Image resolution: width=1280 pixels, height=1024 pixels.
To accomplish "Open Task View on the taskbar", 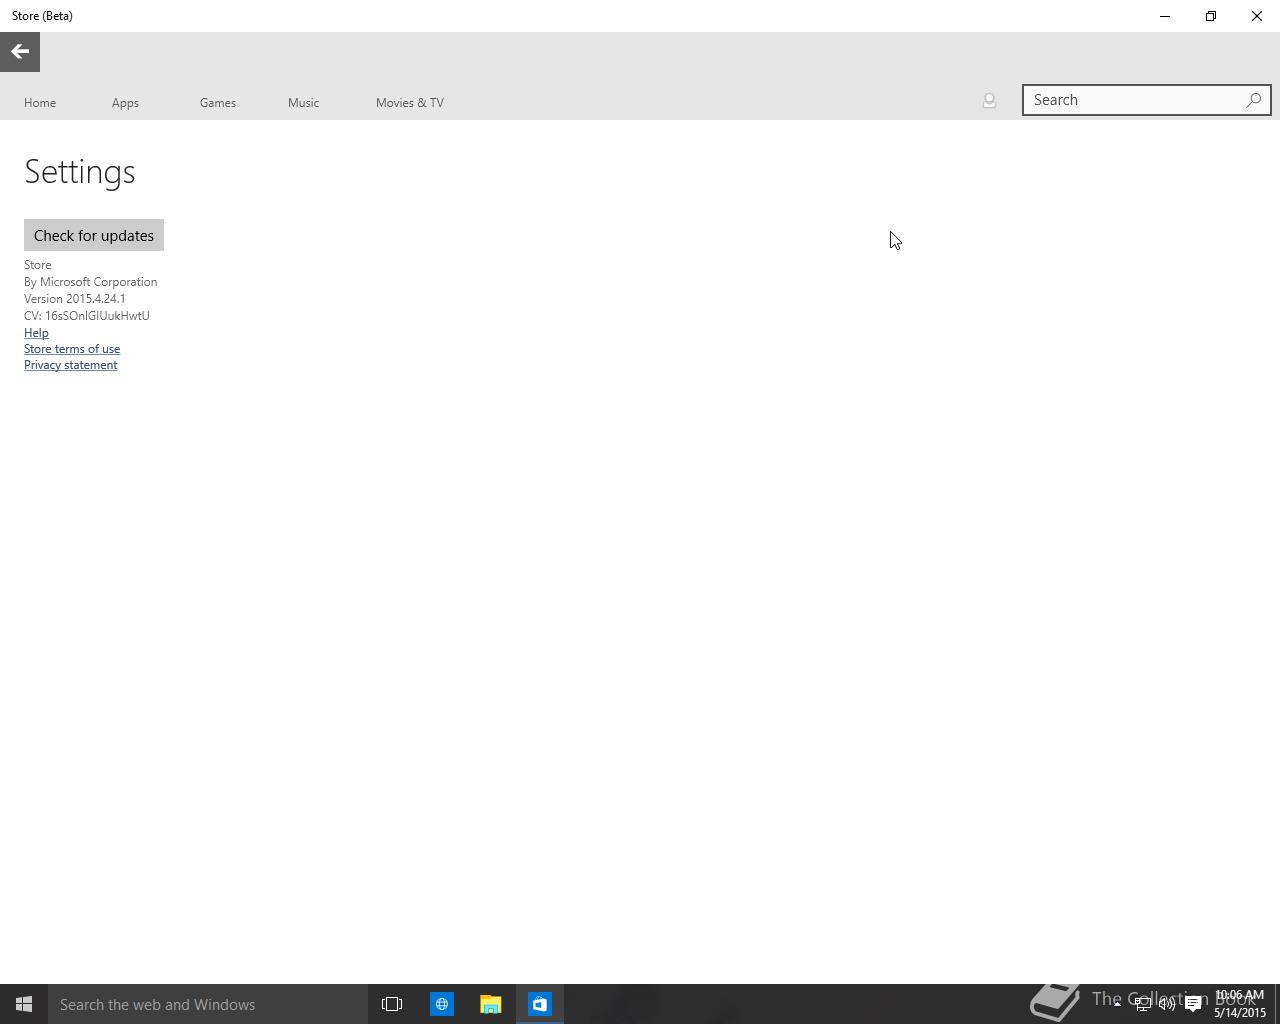I will pos(392,1004).
